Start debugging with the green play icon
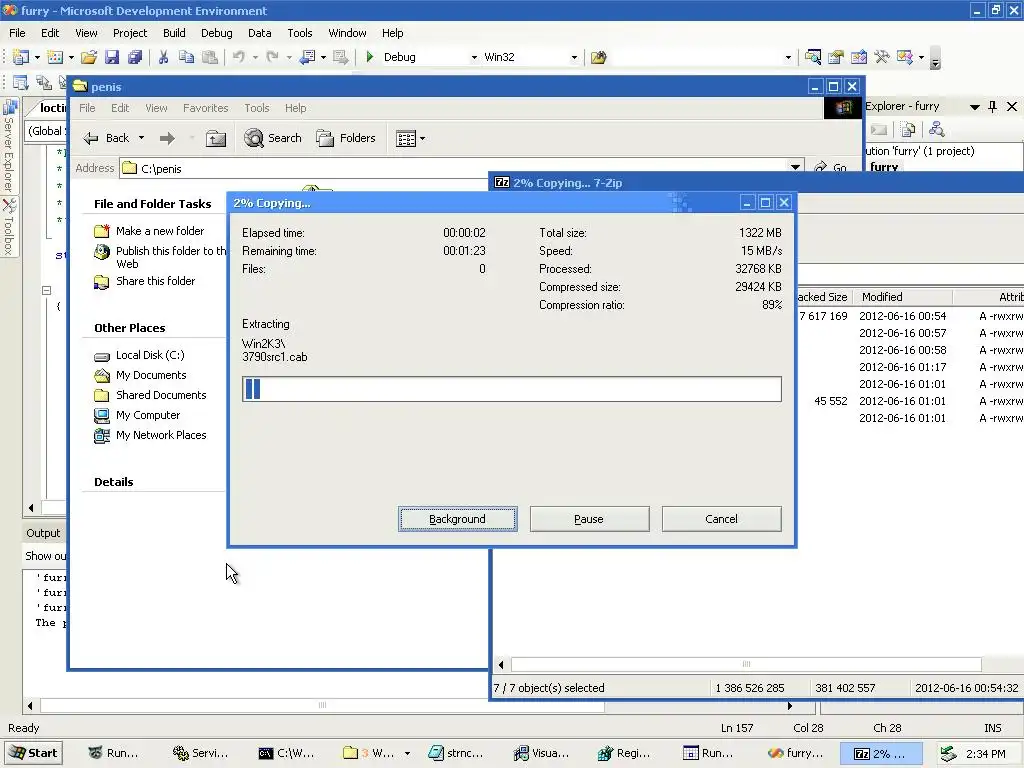 370,57
